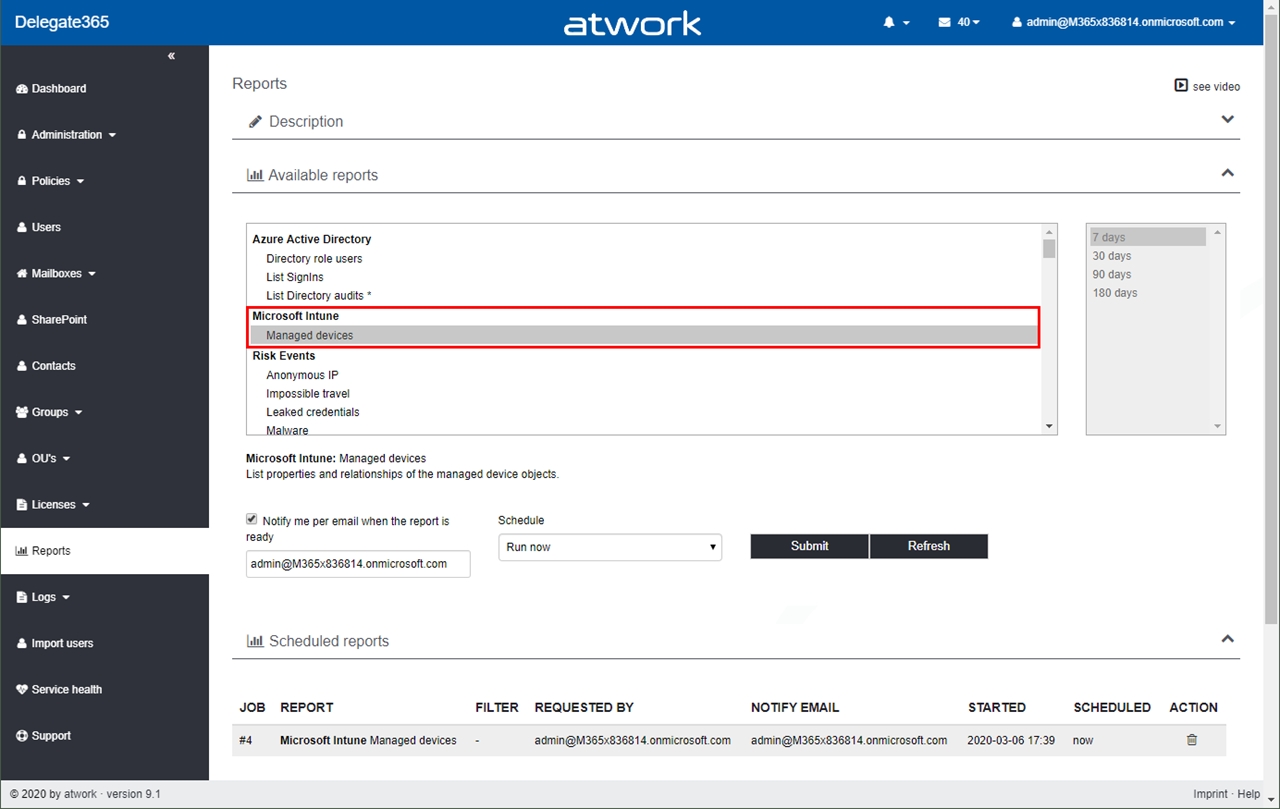The width and height of the screenshot is (1280, 809).
Task: Click the Submit button
Action: tap(810, 546)
